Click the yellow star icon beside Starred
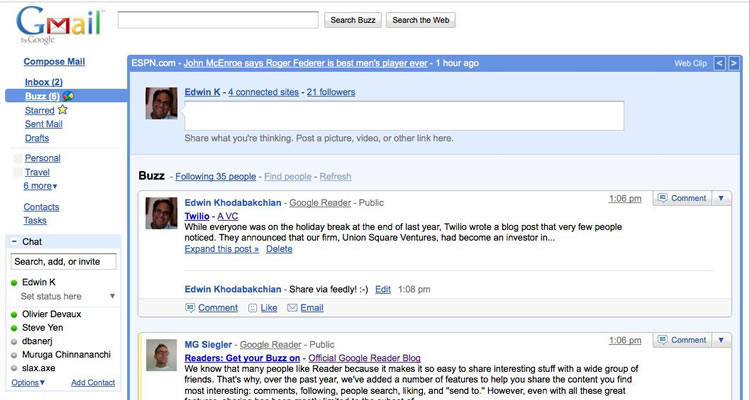Screen dimensions: 750x400 click(63, 110)
